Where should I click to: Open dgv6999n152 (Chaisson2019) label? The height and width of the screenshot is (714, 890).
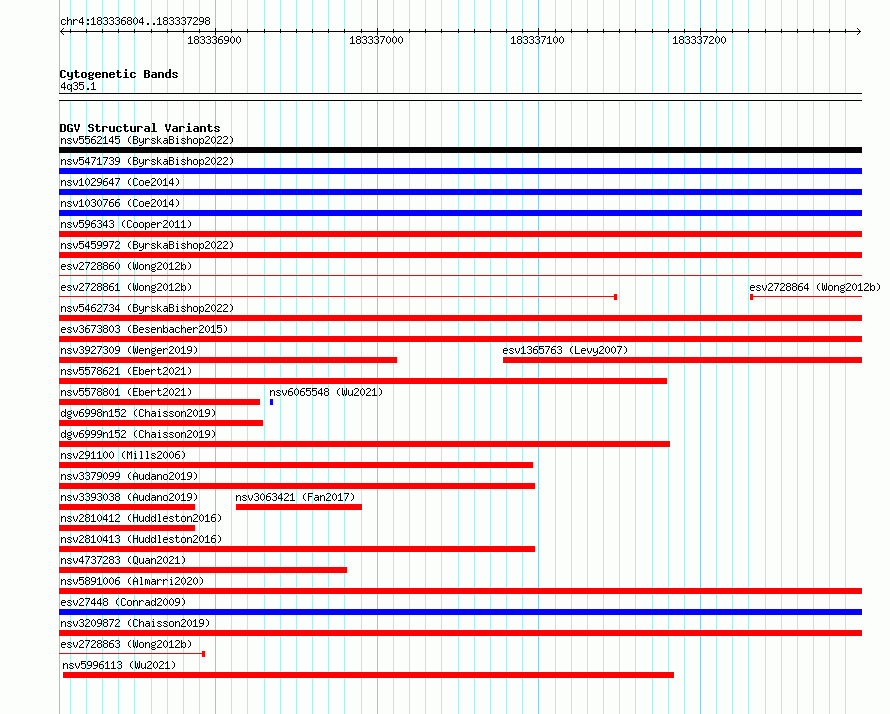138,434
